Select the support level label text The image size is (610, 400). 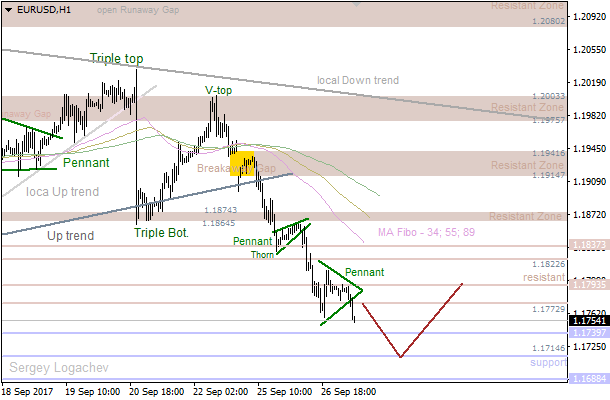tap(548, 362)
